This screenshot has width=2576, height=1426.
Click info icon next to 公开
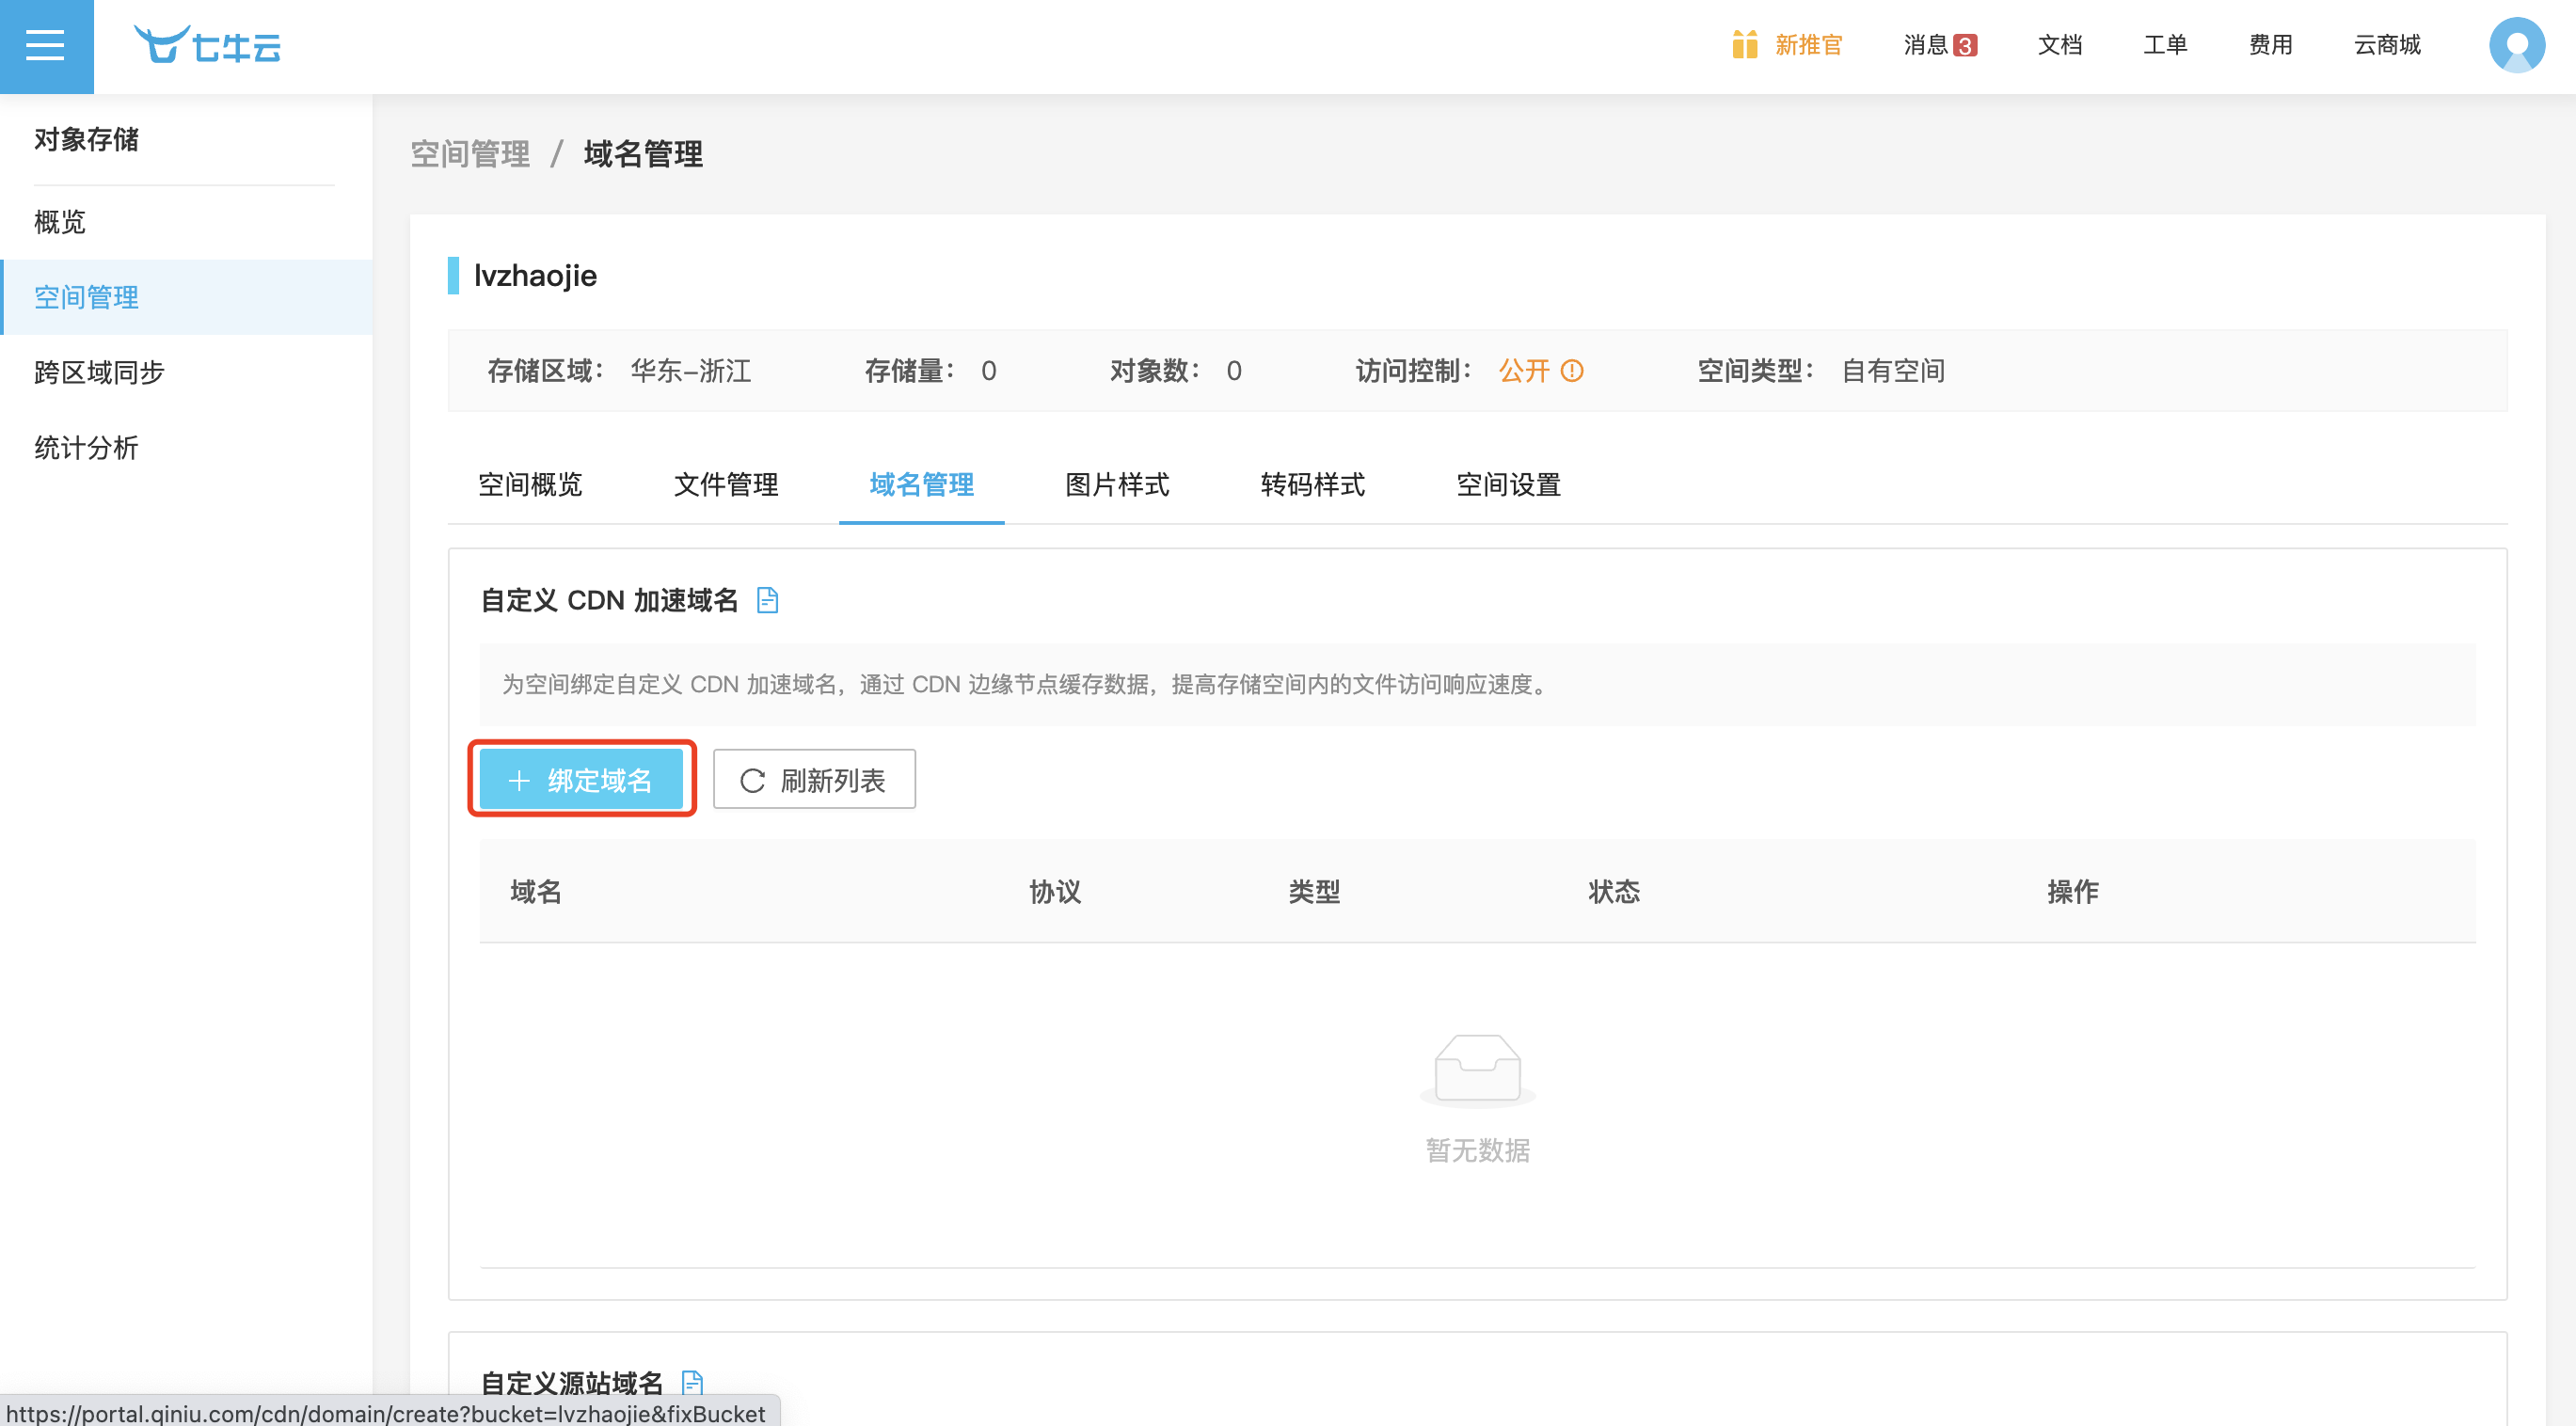pos(1572,371)
